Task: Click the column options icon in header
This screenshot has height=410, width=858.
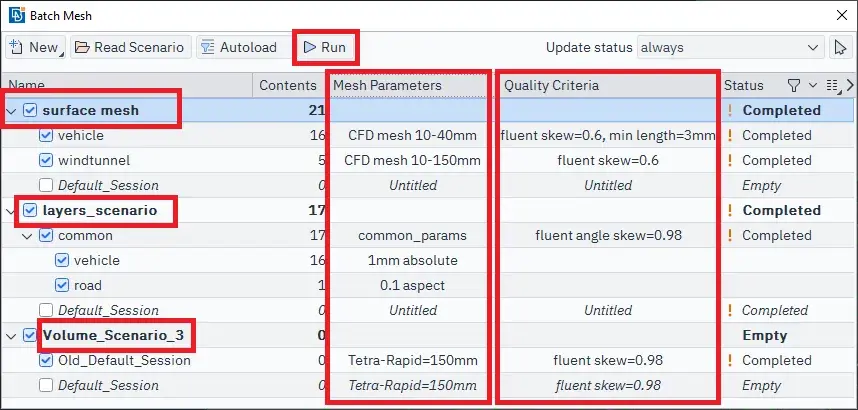Action: point(832,85)
